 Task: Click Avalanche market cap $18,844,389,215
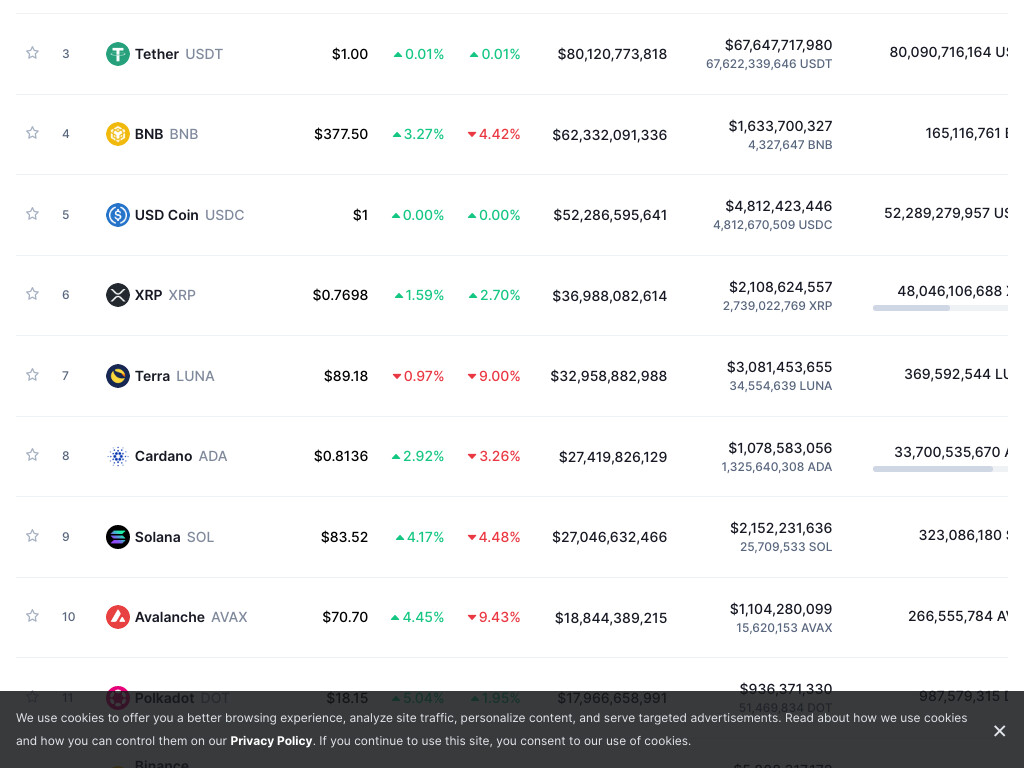611,618
